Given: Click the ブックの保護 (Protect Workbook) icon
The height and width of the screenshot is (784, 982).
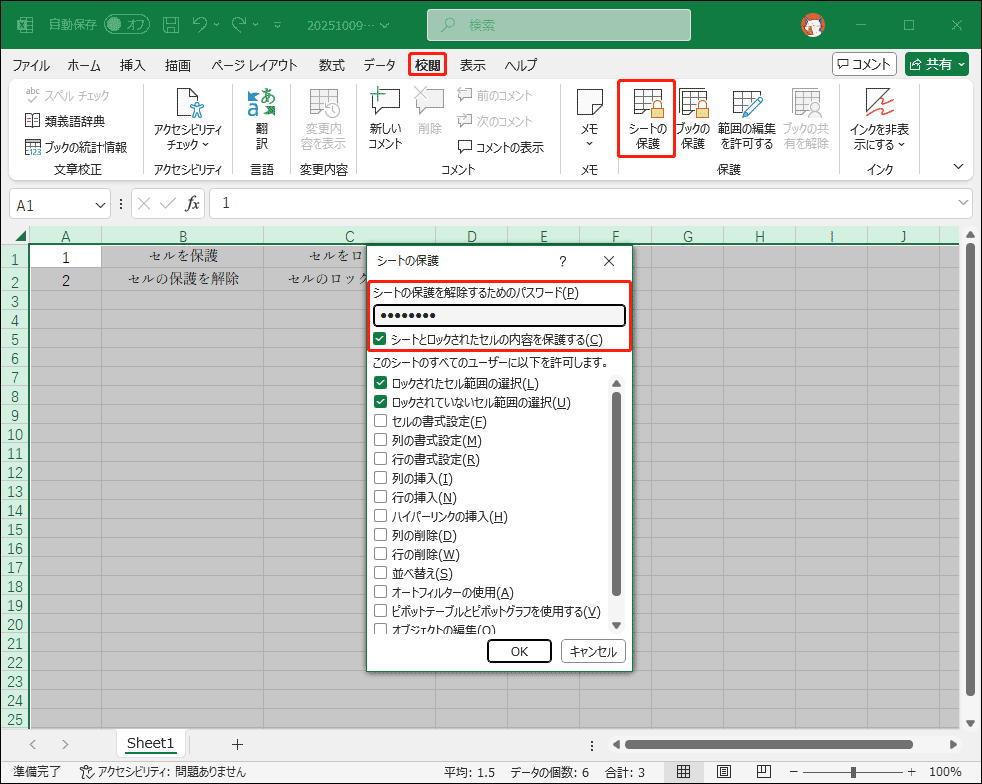Looking at the screenshot, I should [693, 105].
